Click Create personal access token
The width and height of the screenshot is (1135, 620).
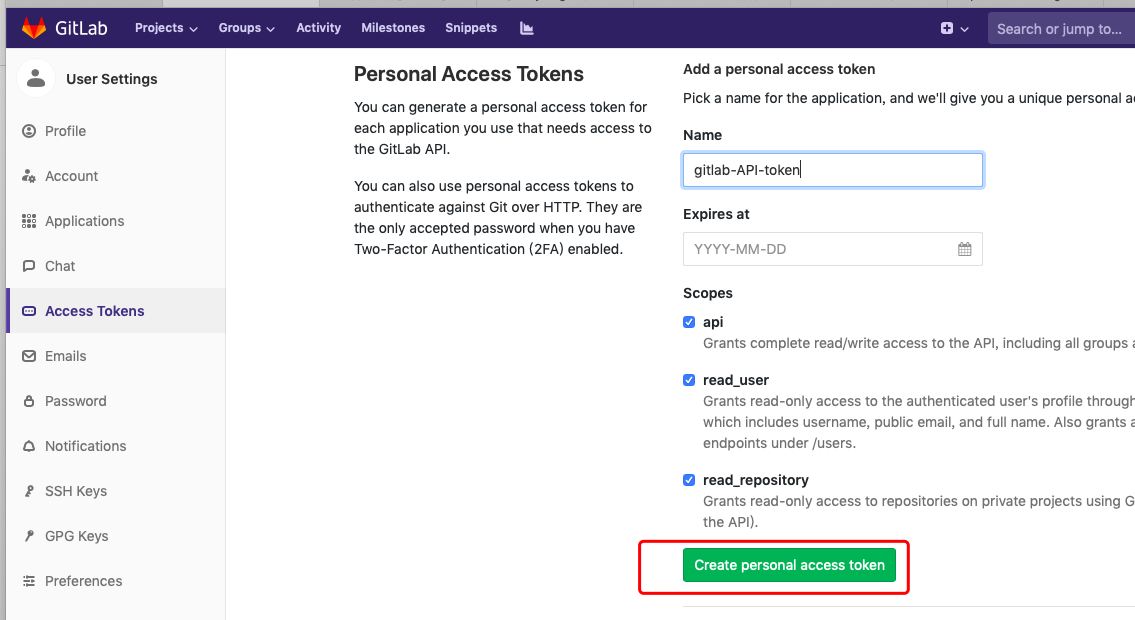click(x=790, y=564)
